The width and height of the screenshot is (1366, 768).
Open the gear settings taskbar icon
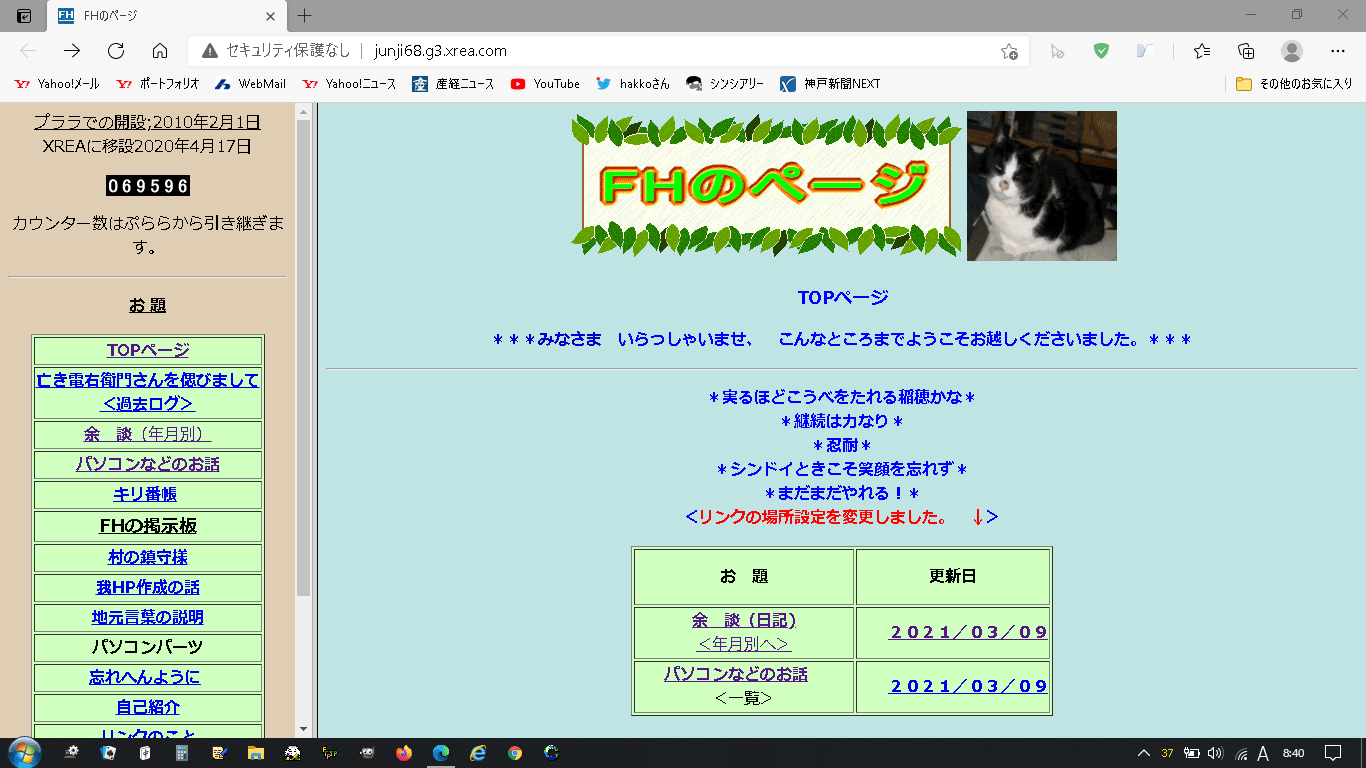[x=71, y=753]
